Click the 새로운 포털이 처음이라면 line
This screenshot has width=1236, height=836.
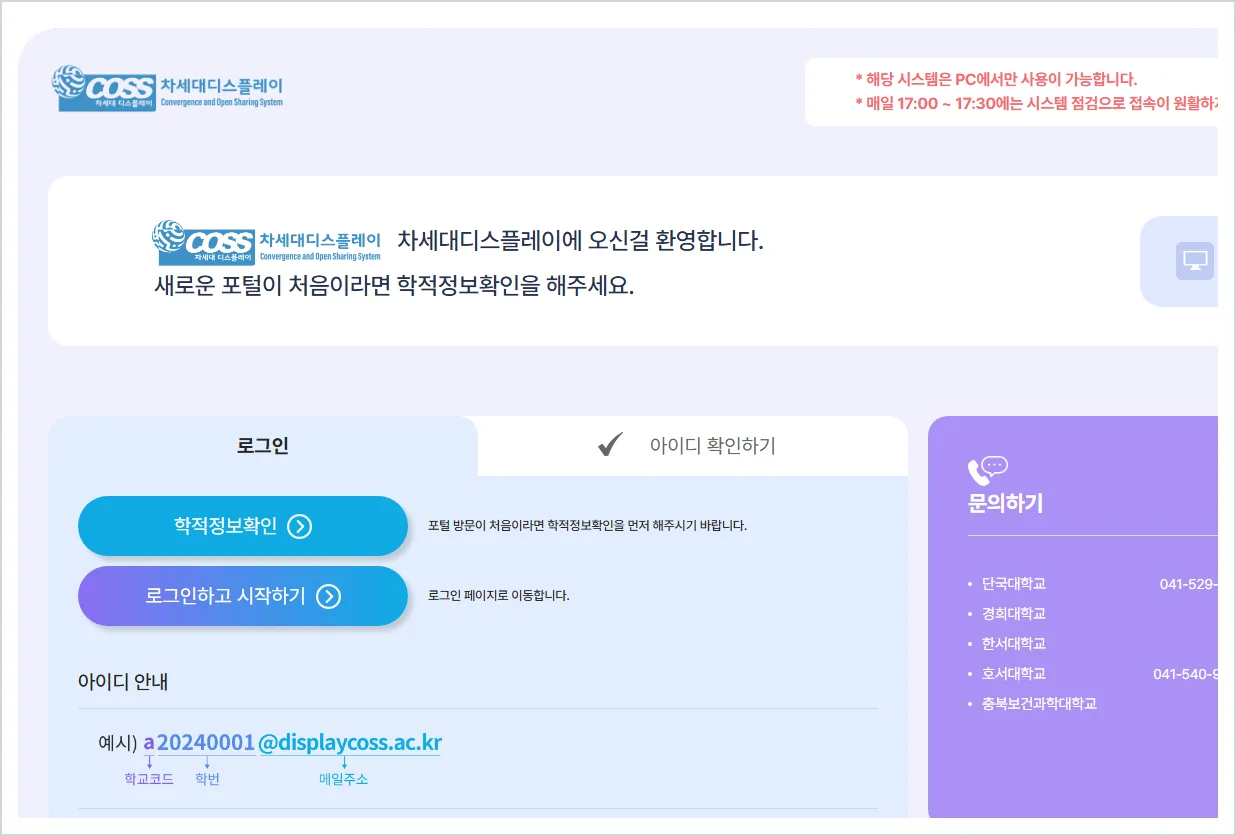pyautogui.click(x=394, y=286)
